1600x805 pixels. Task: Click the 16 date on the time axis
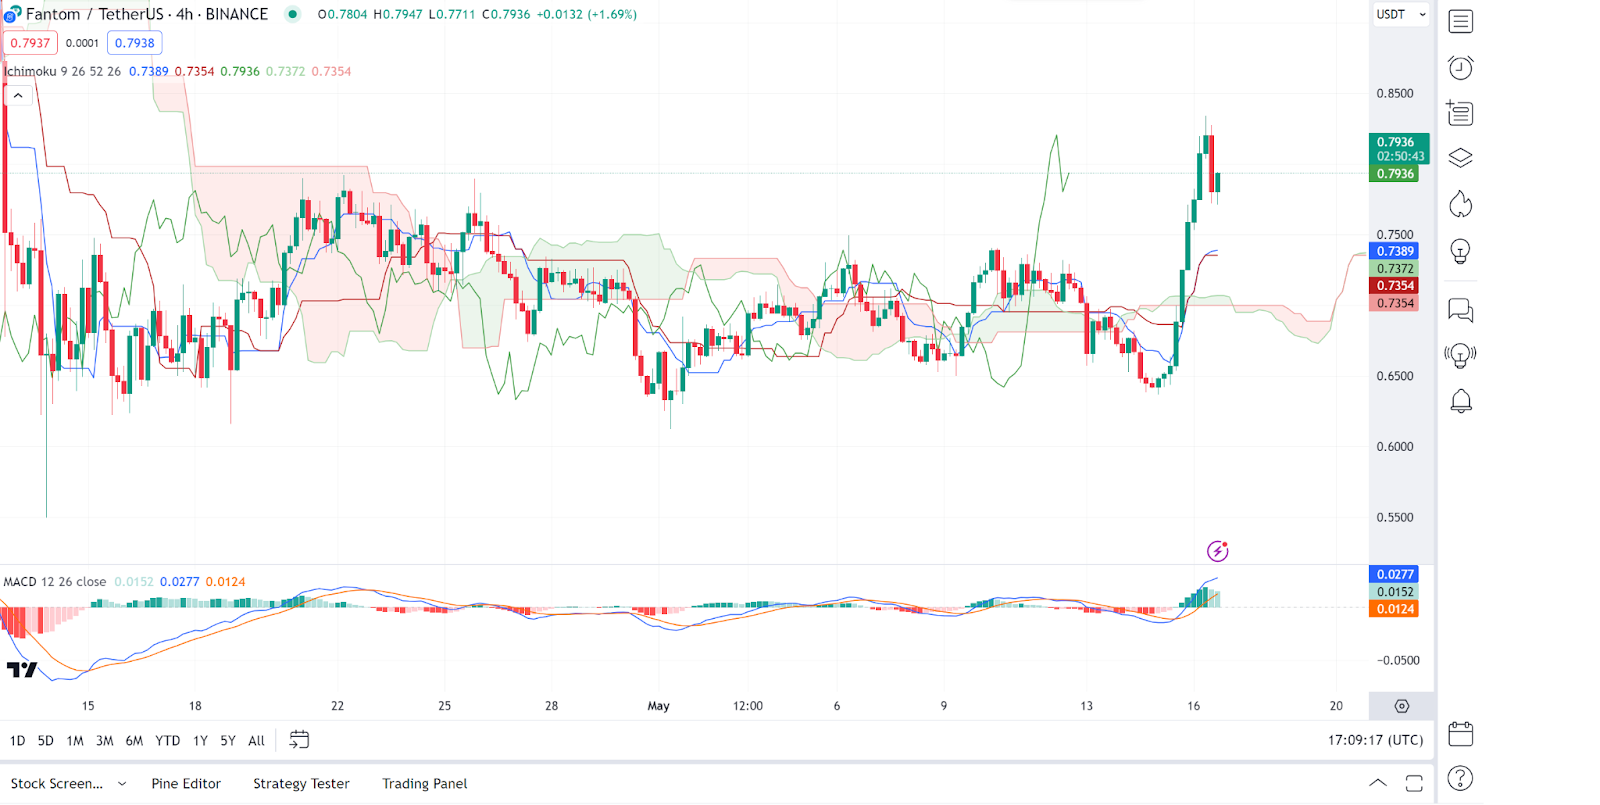pos(1193,706)
